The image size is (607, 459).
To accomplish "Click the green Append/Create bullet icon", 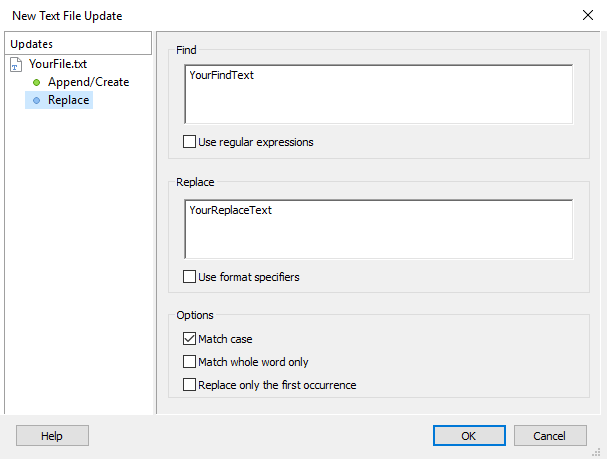I will 36,82.
